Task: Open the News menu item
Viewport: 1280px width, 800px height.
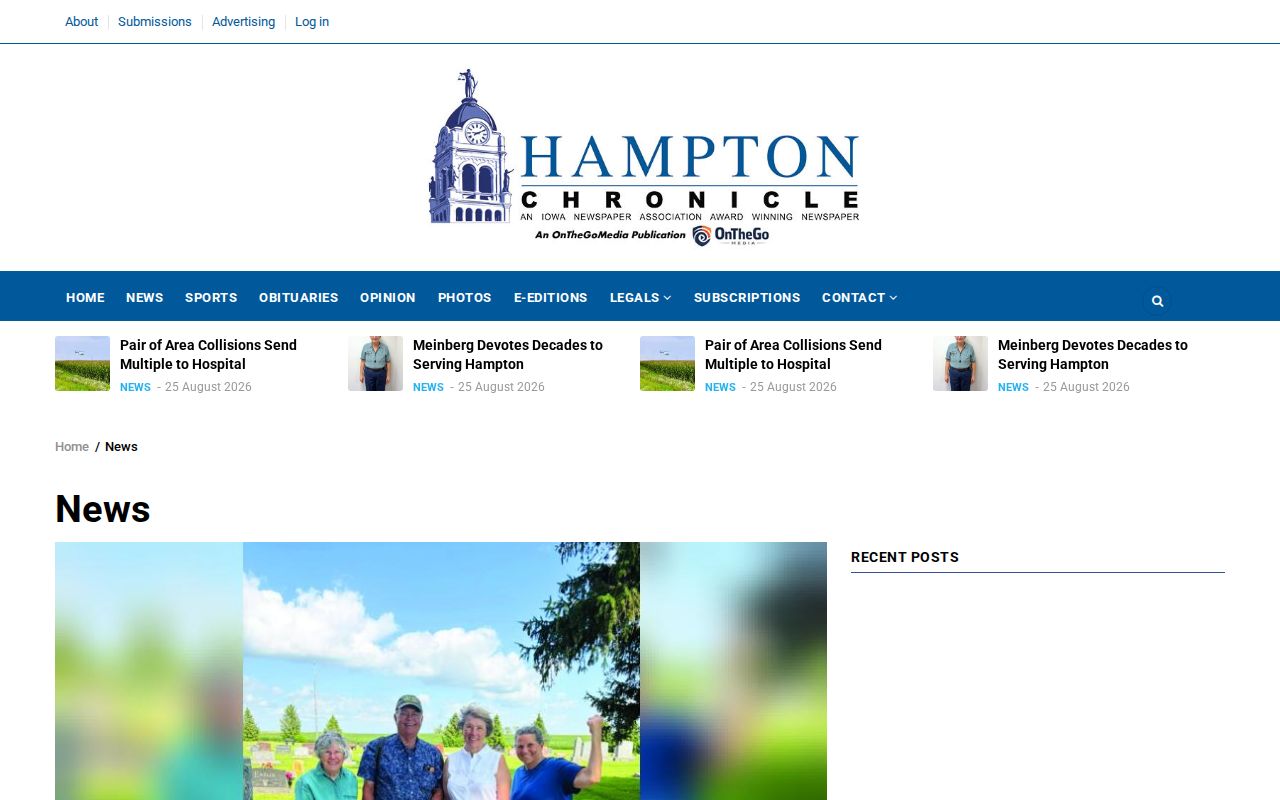Action: [144, 297]
